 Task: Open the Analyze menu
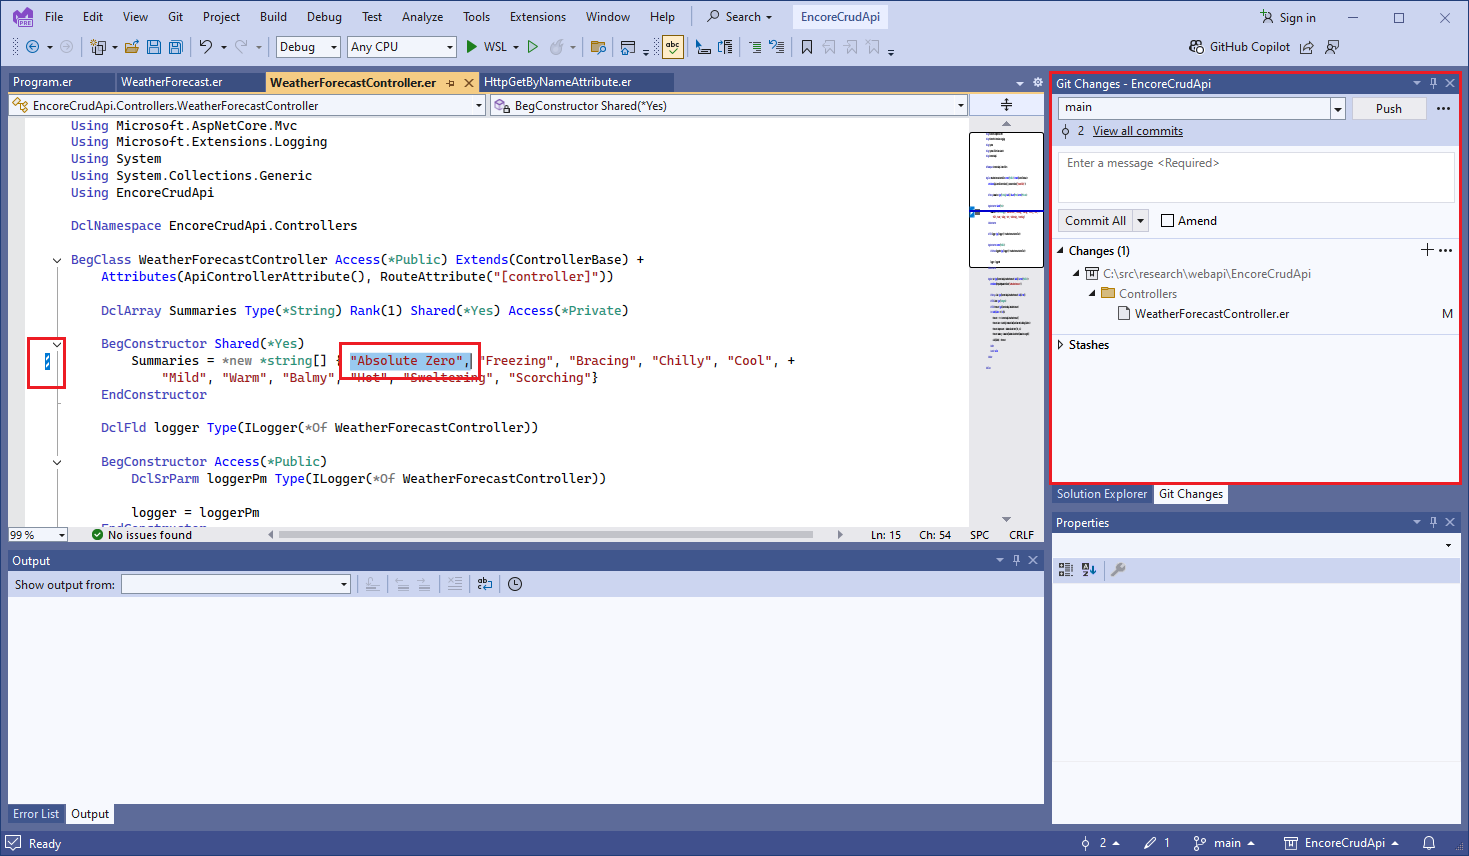tap(423, 17)
